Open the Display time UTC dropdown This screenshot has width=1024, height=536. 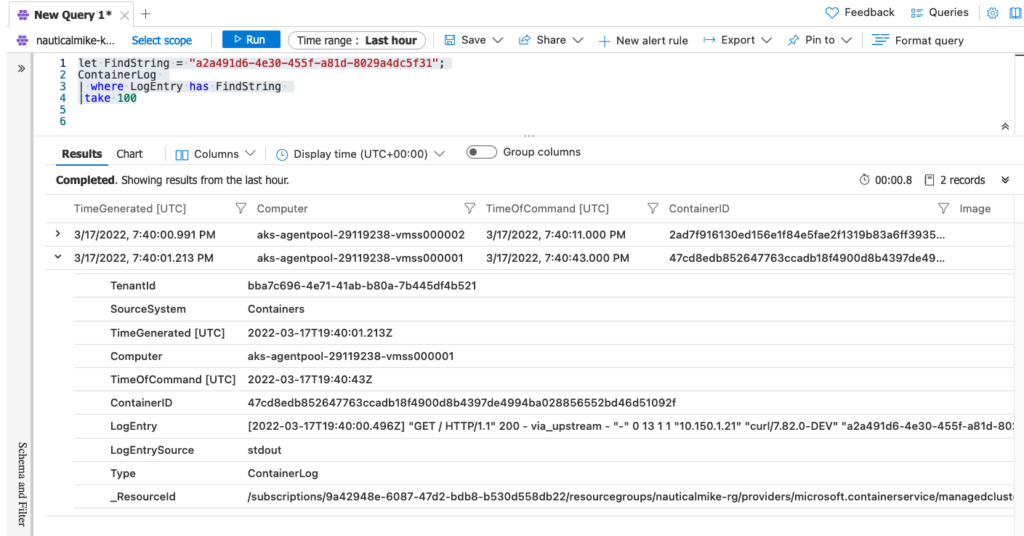(360, 154)
